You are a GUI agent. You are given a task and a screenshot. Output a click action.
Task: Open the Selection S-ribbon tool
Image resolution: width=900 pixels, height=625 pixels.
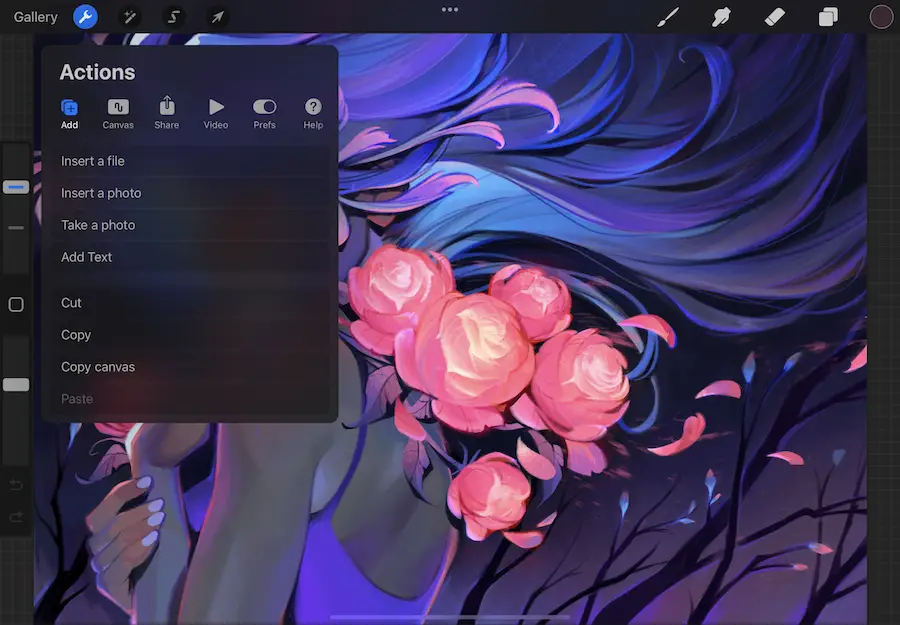coord(173,17)
